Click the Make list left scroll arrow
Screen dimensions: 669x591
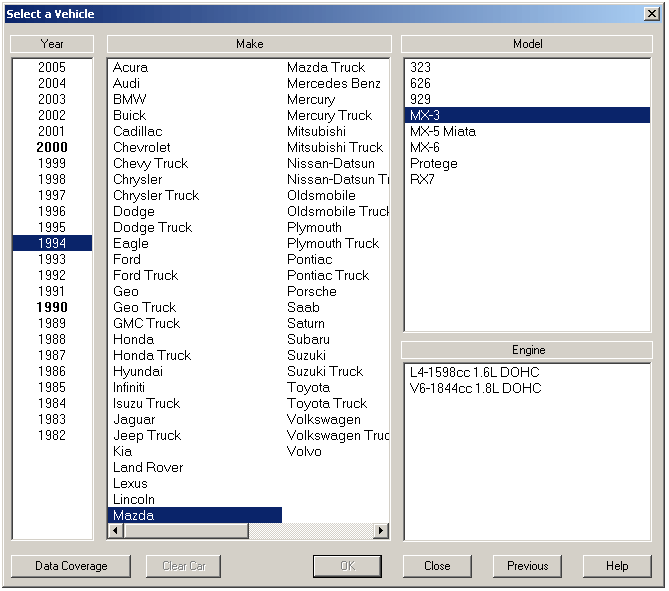tap(115, 531)
